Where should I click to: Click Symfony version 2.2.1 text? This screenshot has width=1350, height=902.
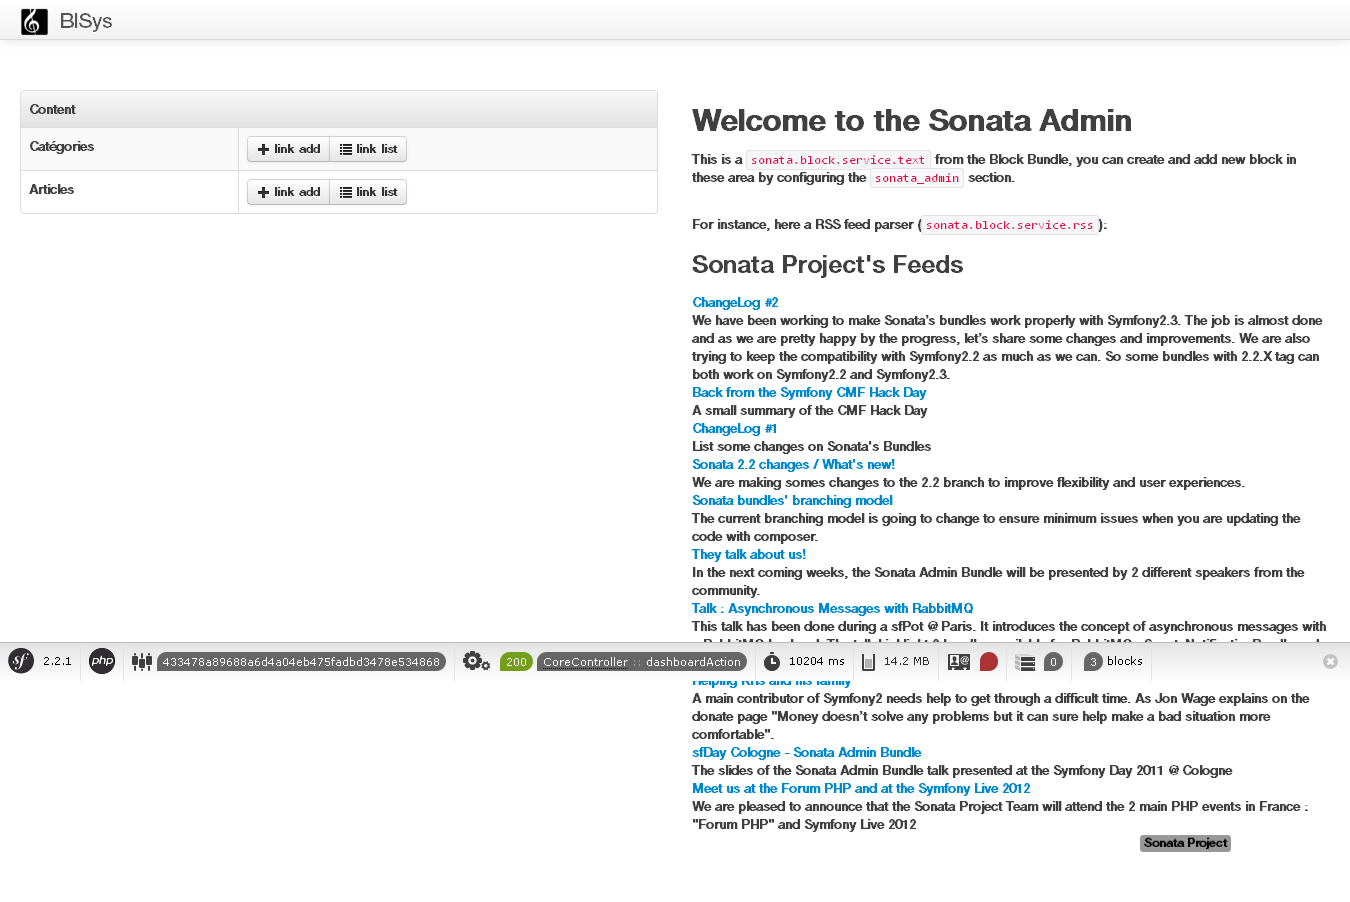(x=57, y=661)
